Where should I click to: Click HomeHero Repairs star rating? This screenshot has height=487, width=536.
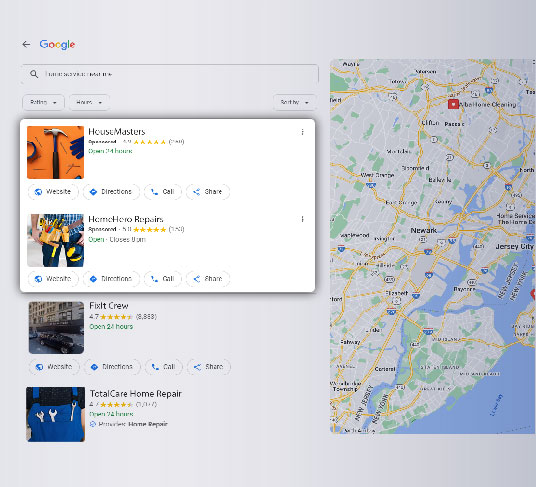150,229
